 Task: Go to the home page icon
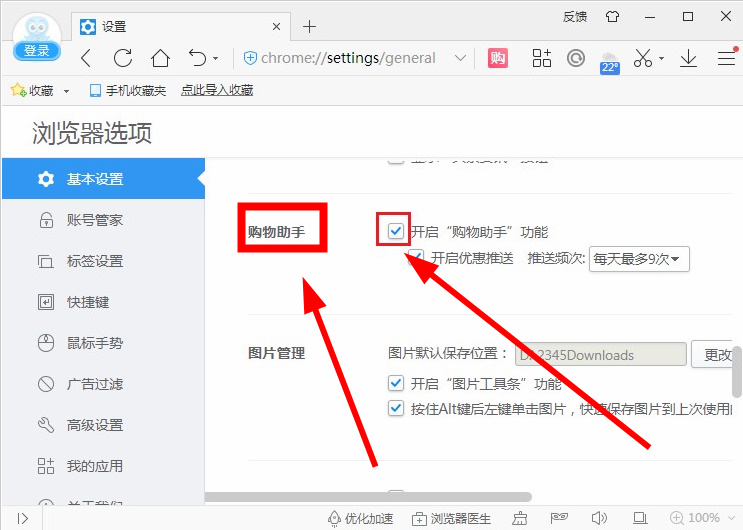click(160, 58)
